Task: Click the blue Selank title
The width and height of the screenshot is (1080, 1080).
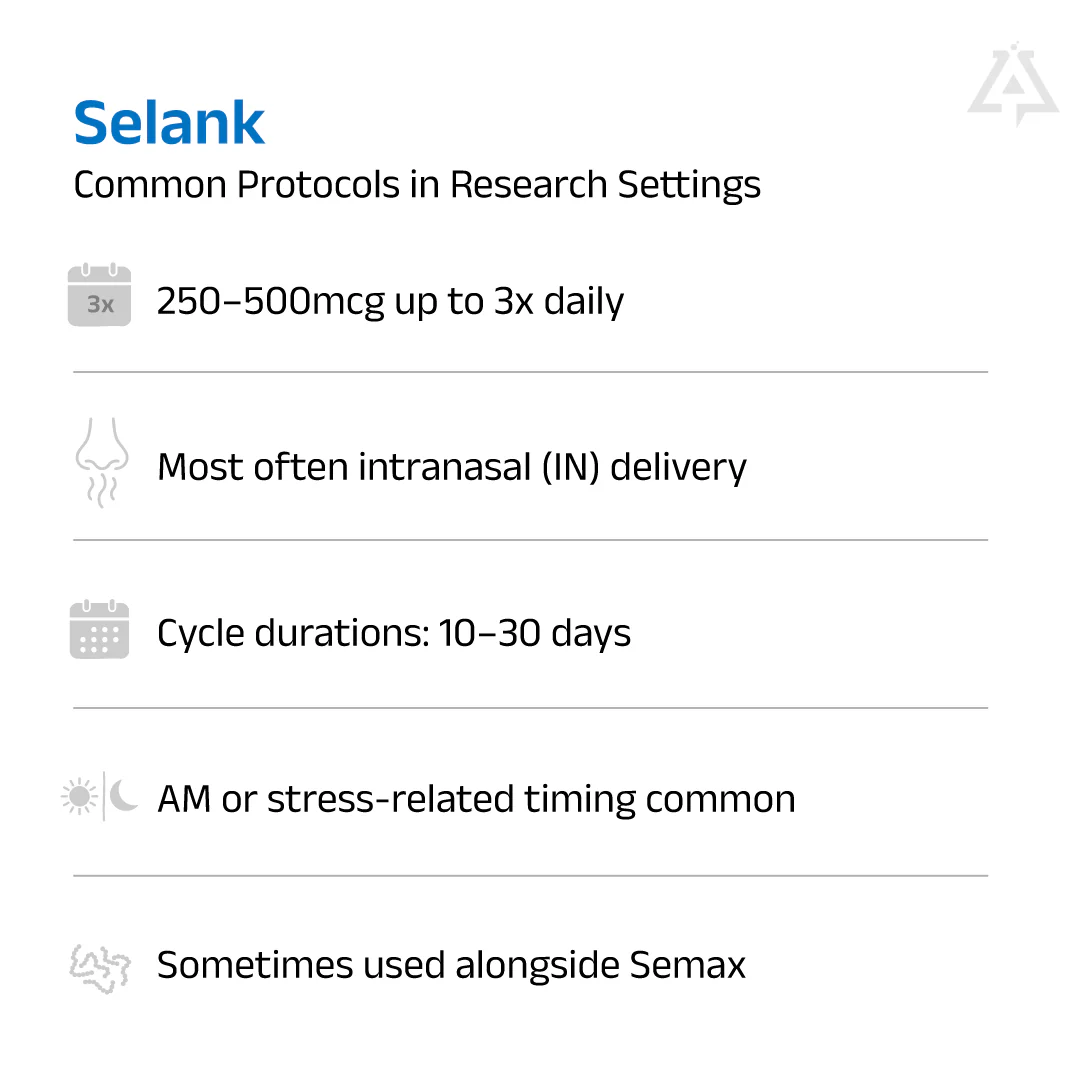Action: coord(169,124)
